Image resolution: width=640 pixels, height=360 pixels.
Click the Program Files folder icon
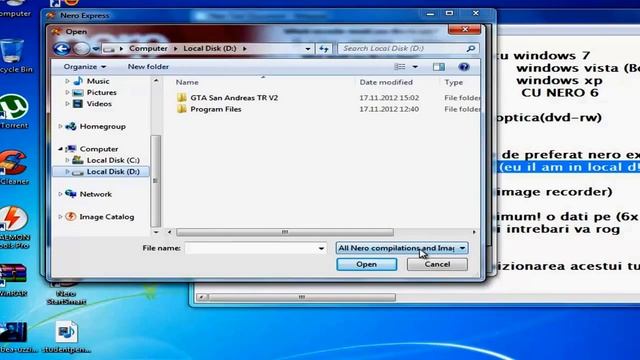pos(182,109)
